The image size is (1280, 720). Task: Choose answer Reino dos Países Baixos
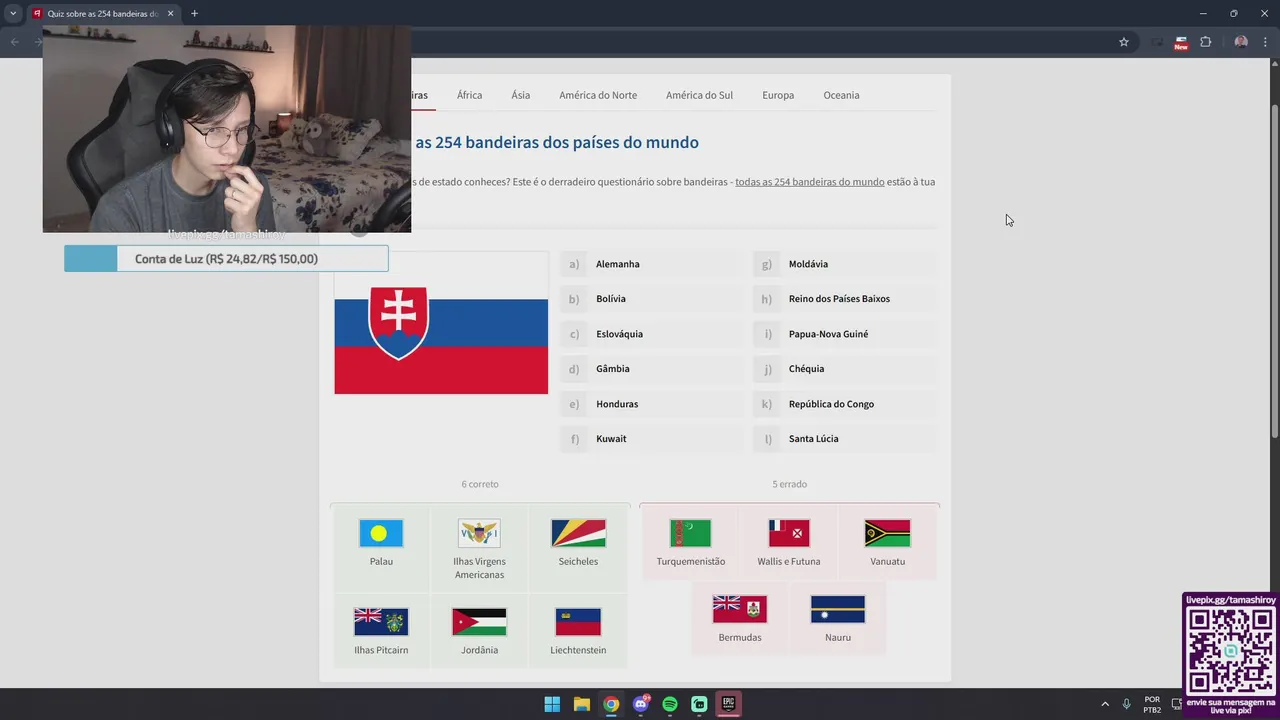click(x=845, y=299)
